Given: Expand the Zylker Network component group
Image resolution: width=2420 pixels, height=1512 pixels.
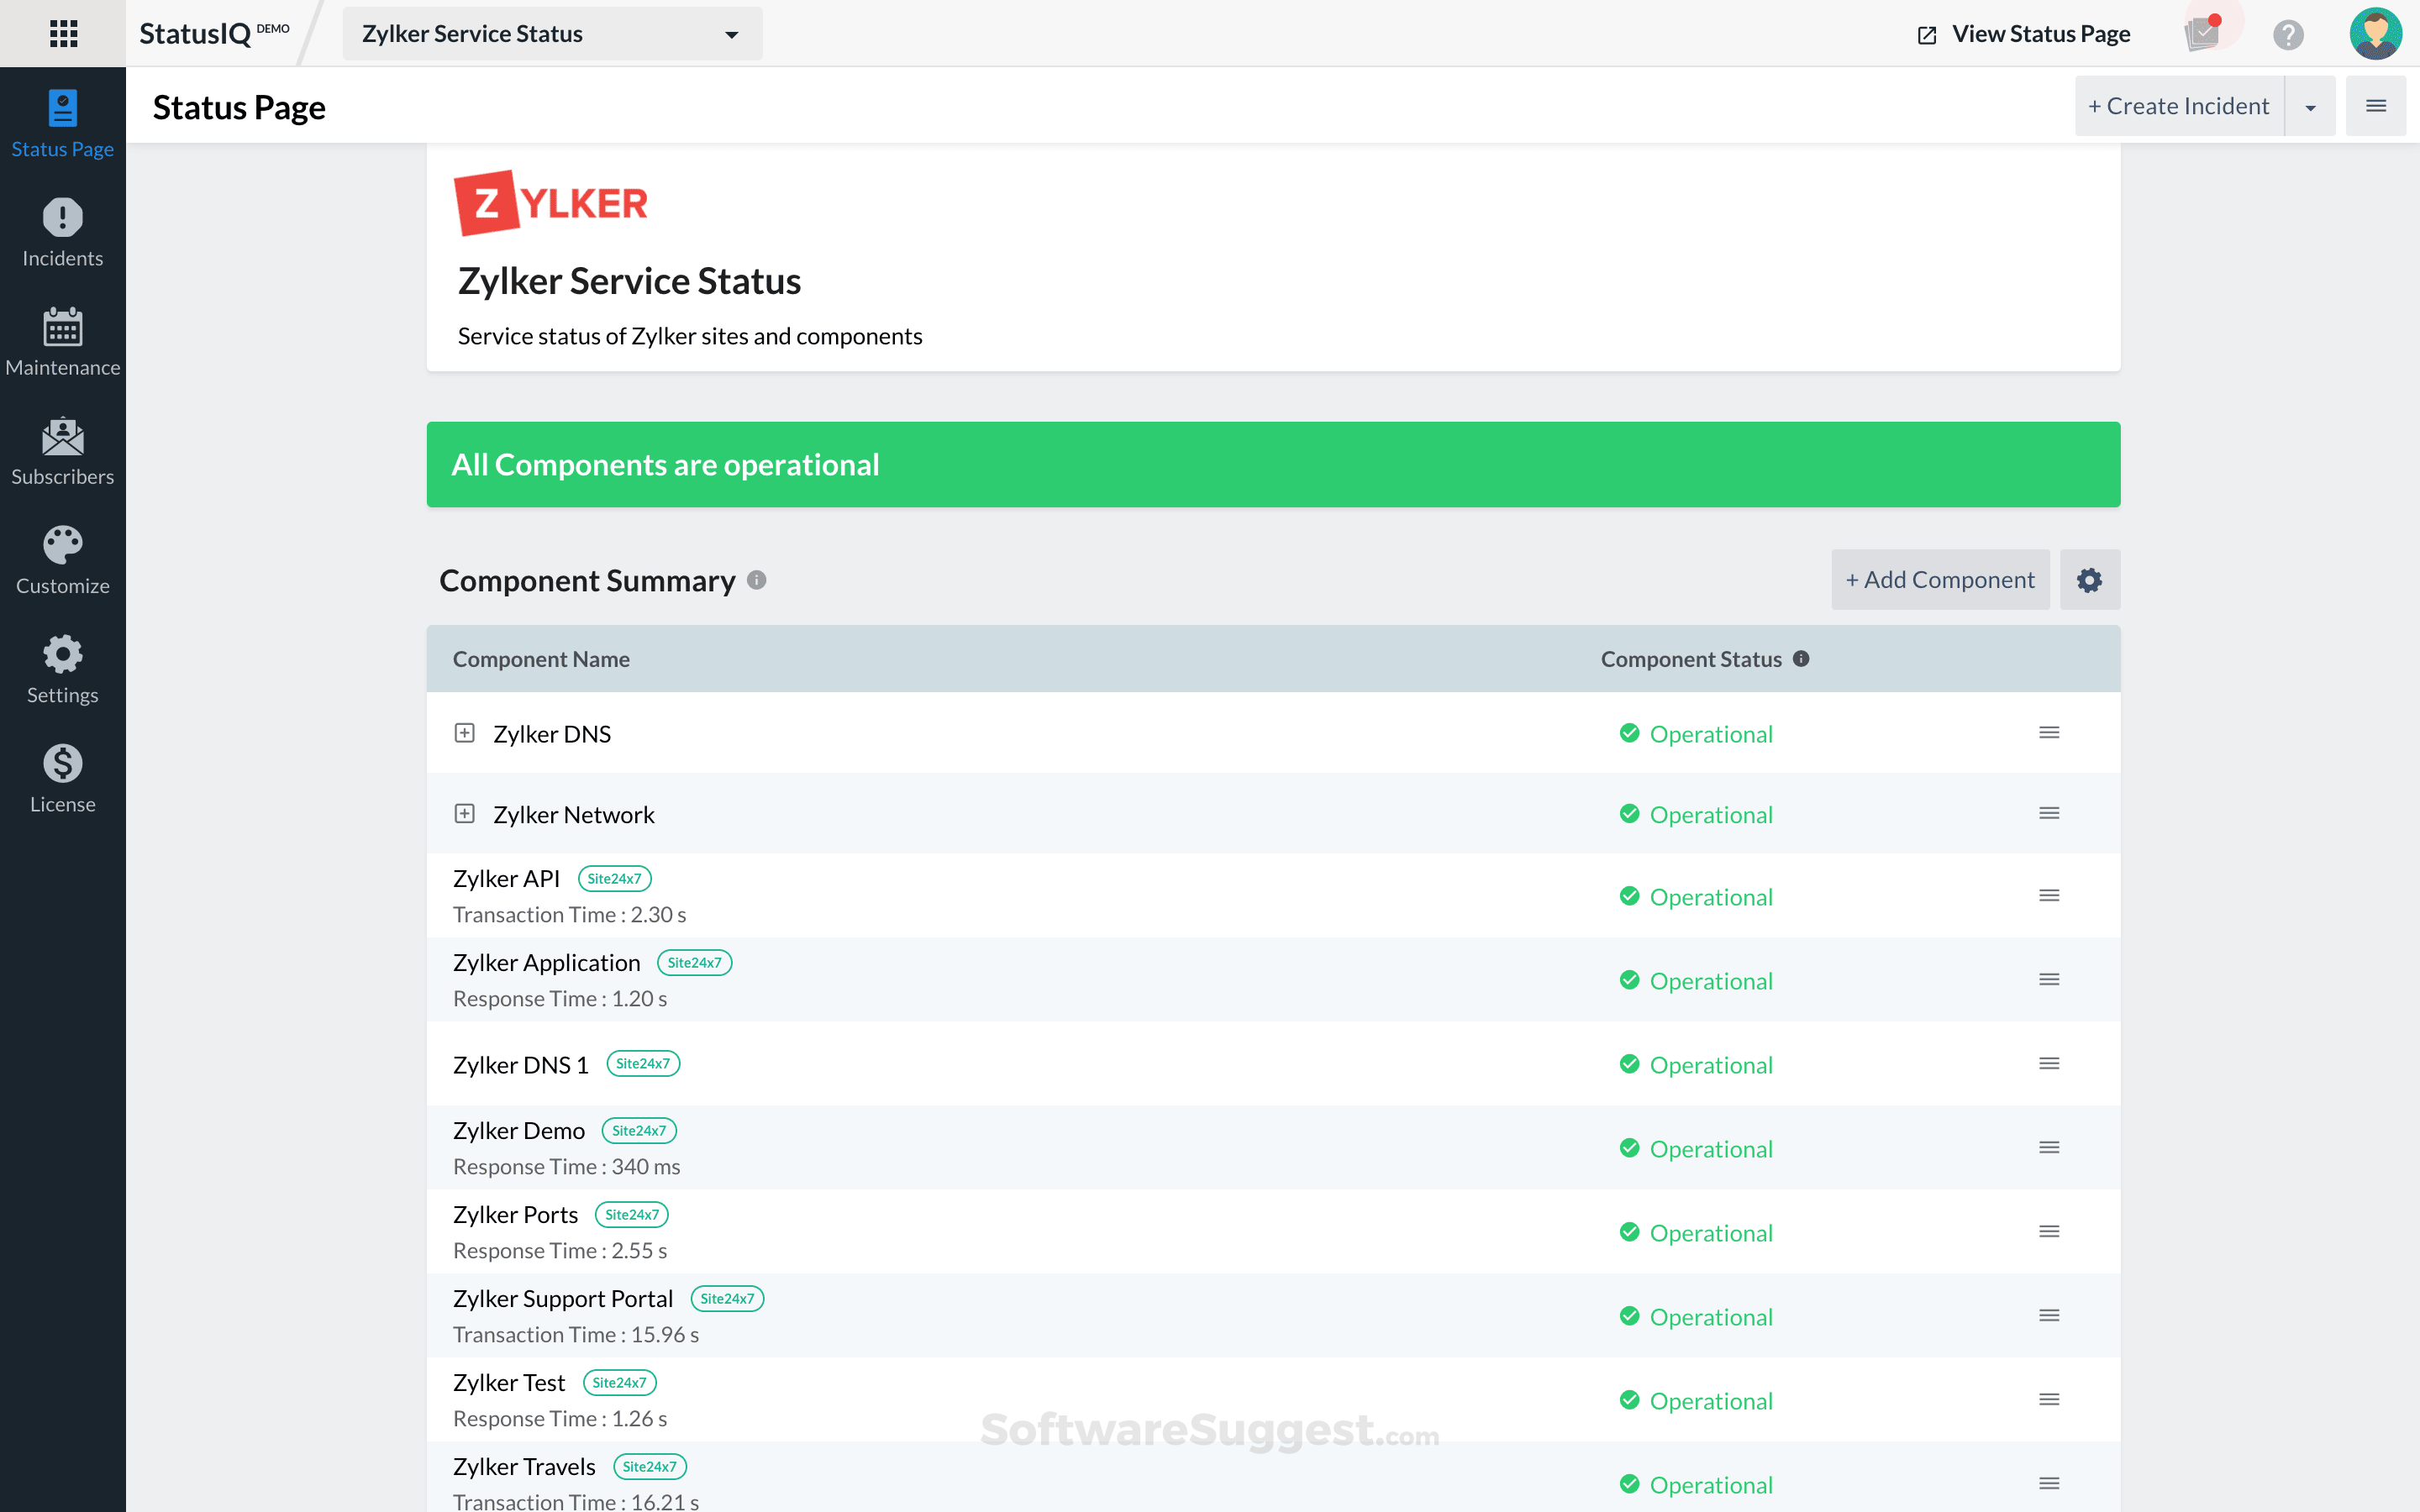Looking at the screenshot, I should pos(465,814).
